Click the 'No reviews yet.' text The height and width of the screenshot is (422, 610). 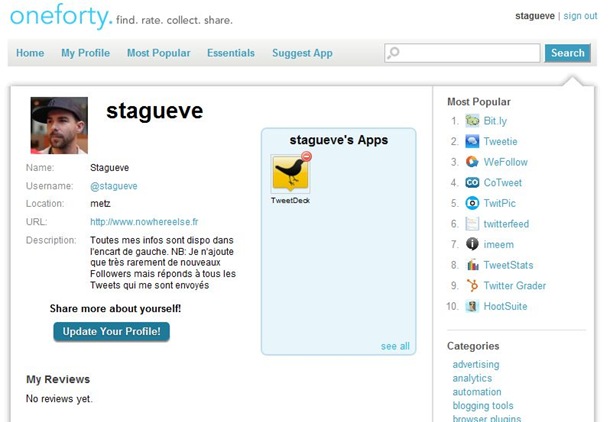coord(59,399)
